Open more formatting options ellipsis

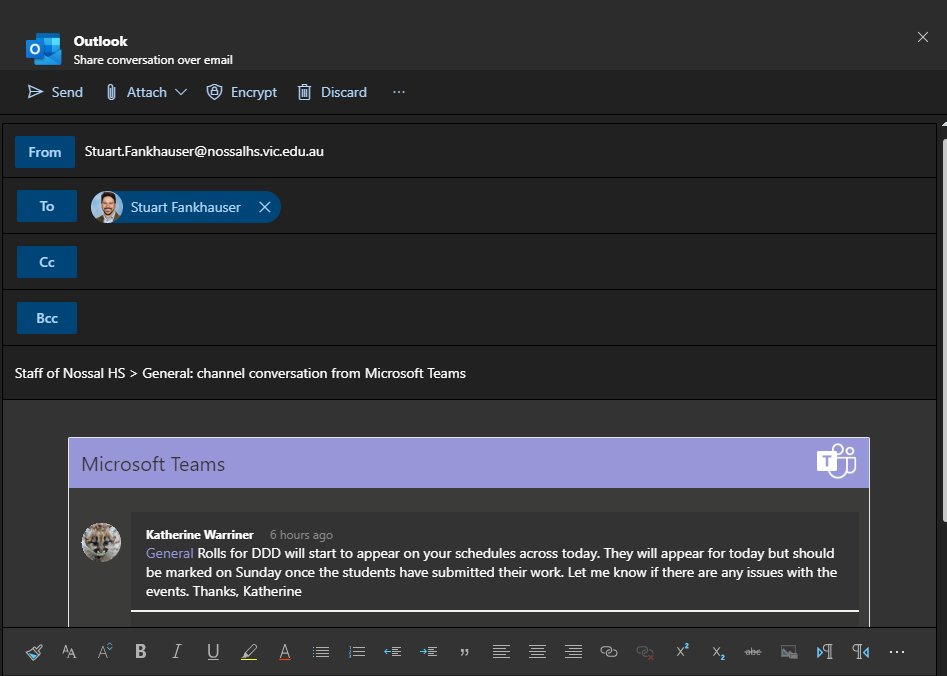[897, 651]
